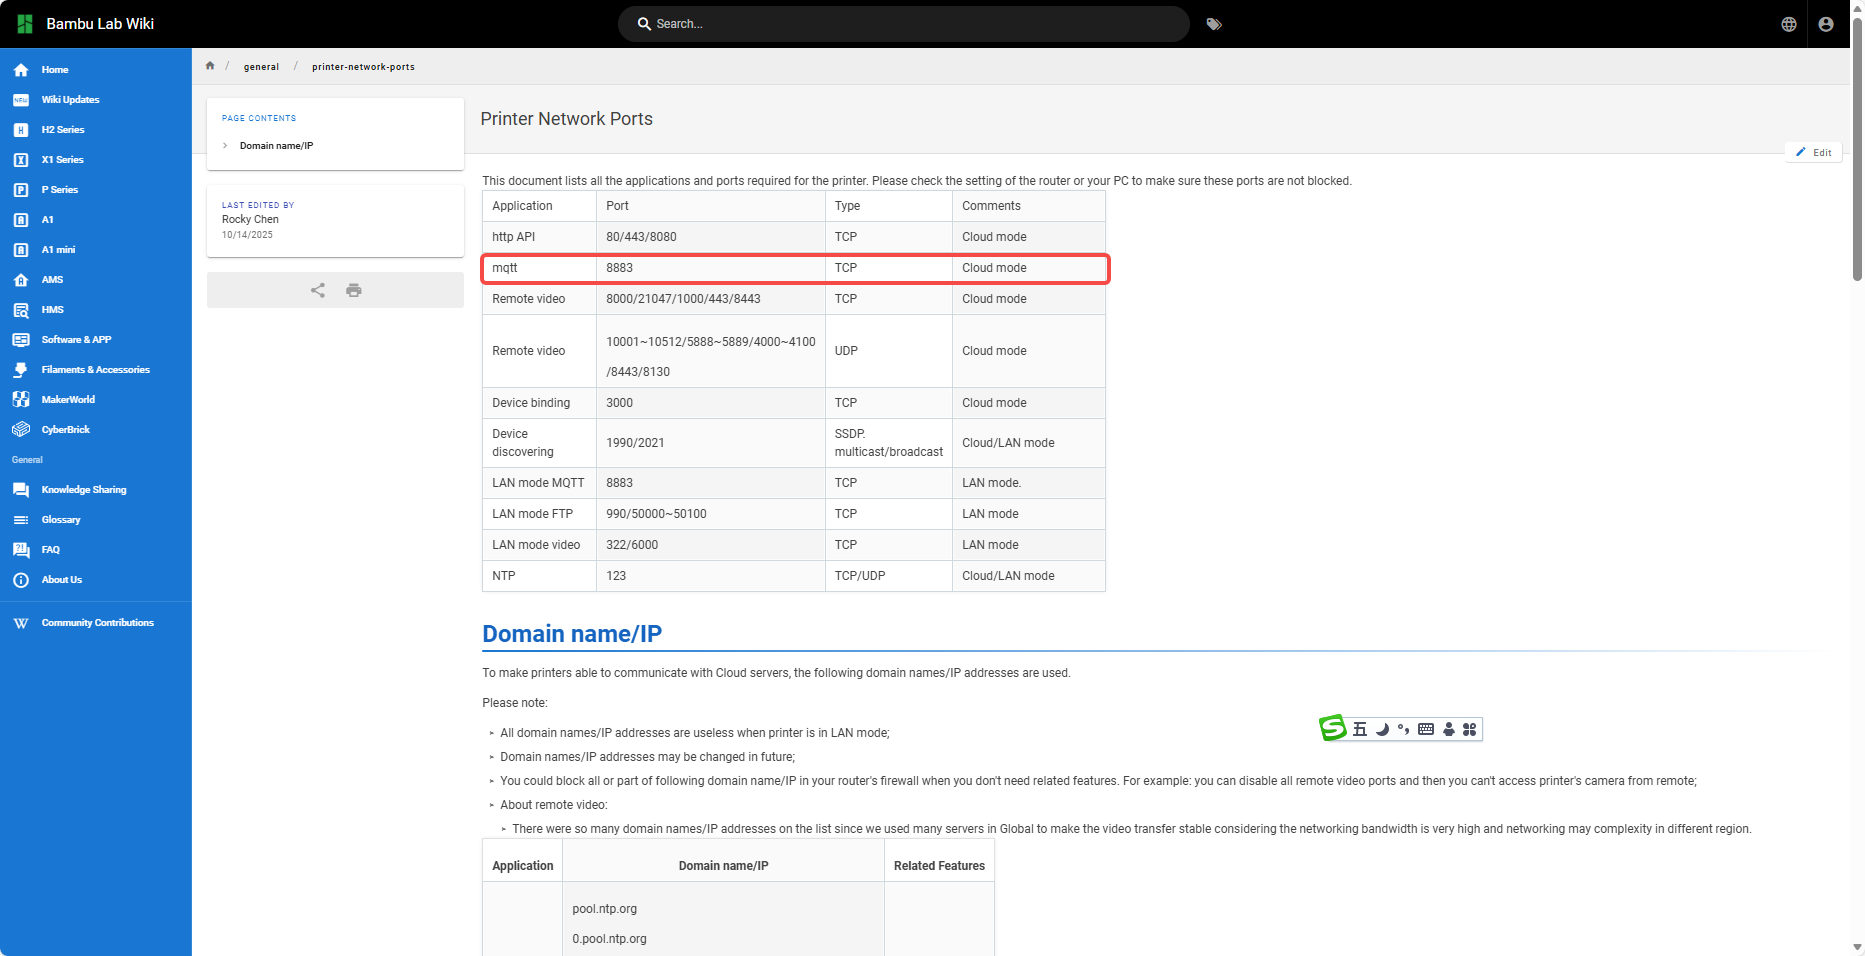1865x956 pixels.
Task: Click the FAQ sidebar icon
Action: pos(21,550)
